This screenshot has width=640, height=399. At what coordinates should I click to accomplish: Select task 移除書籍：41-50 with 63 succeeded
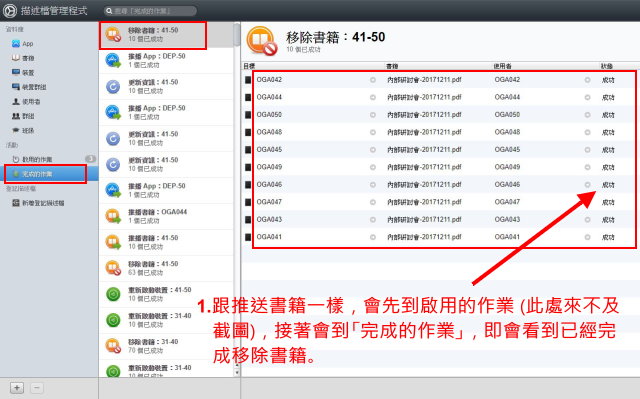167,268
